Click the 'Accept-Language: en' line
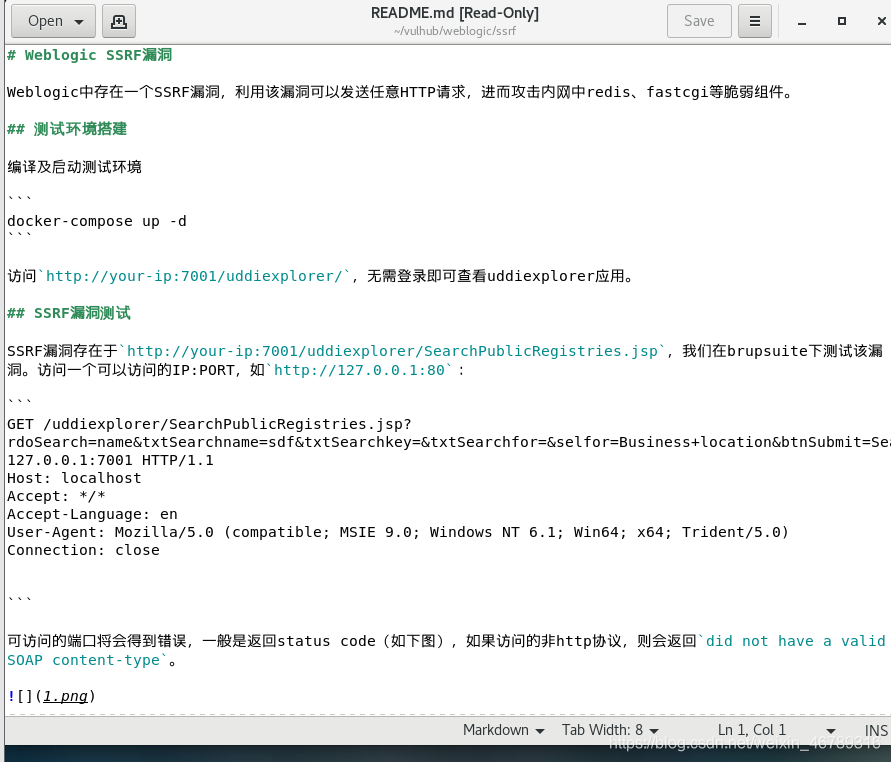This screenshot has height=762, width=891. coord(92,514)
